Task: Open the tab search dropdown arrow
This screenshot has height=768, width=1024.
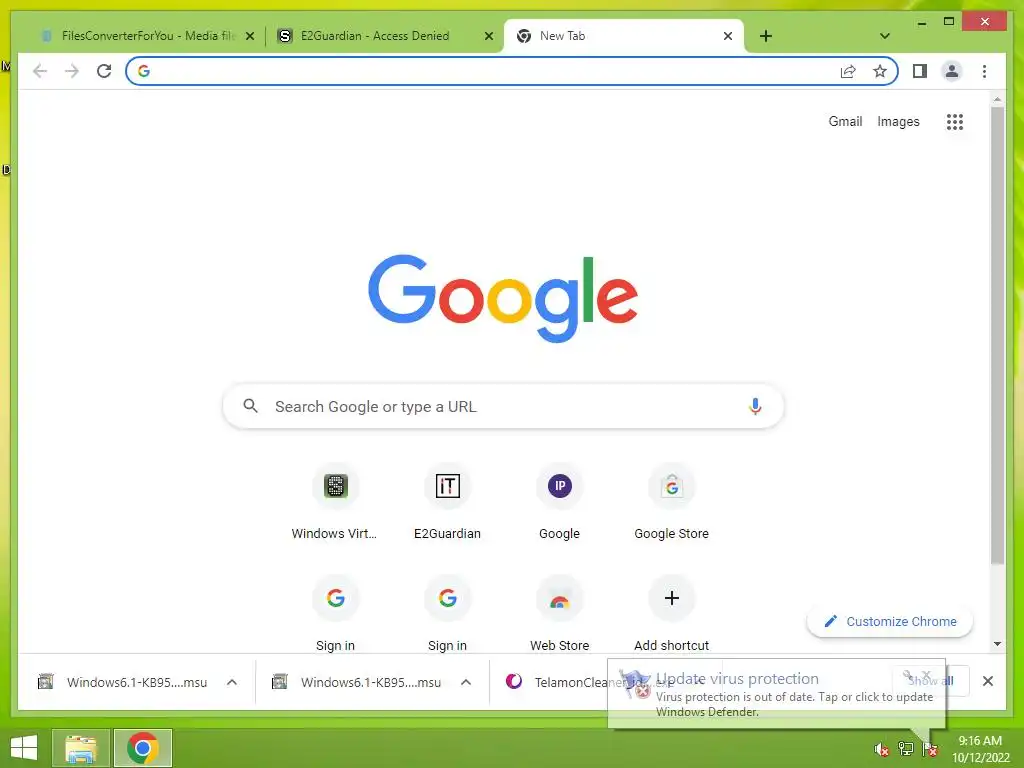Action: 885,36
